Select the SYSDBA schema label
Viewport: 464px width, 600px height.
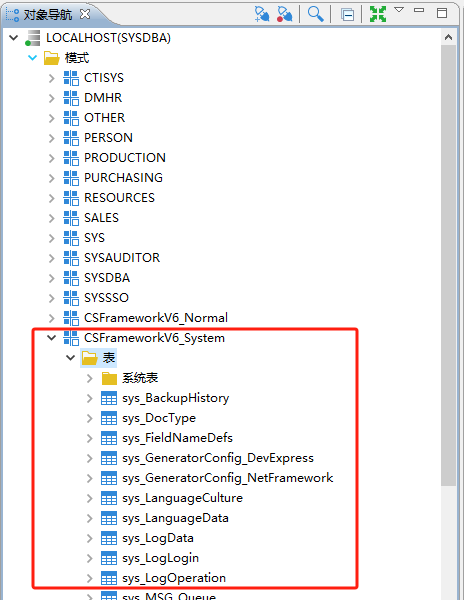(x=107, y=278)
